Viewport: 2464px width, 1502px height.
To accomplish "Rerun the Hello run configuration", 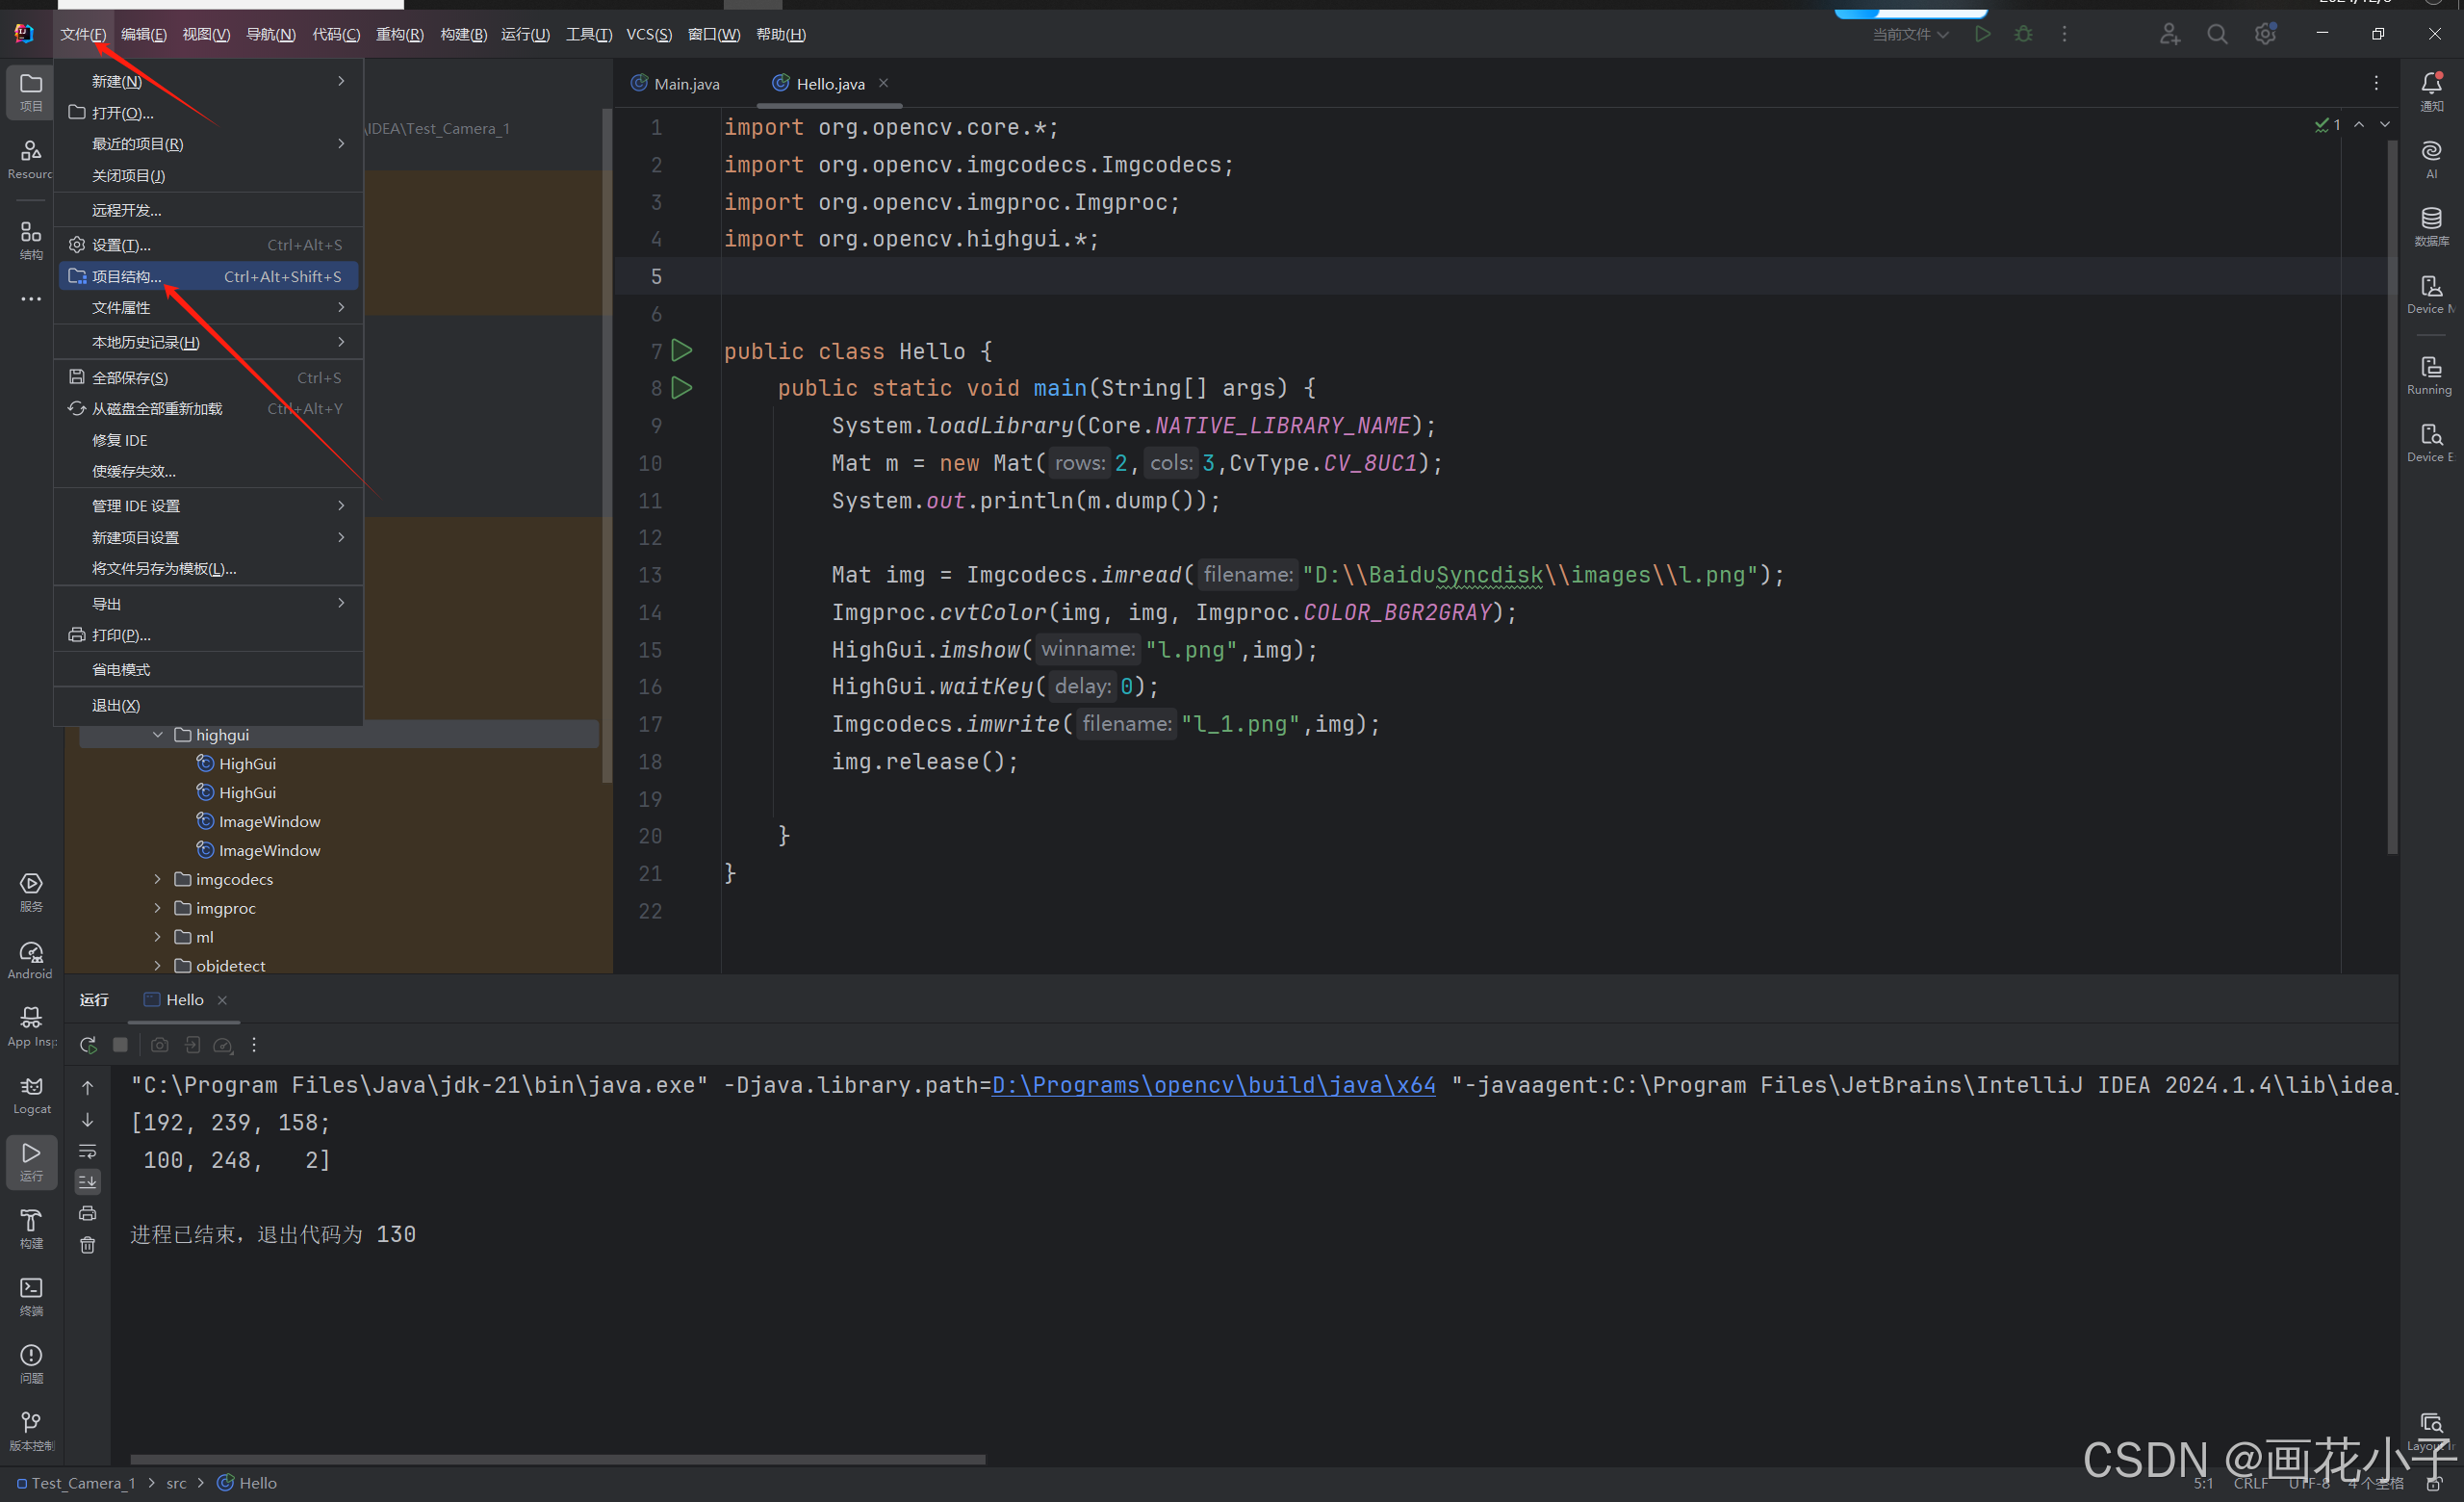I will pyautogui.click(x=88, y=1044).
